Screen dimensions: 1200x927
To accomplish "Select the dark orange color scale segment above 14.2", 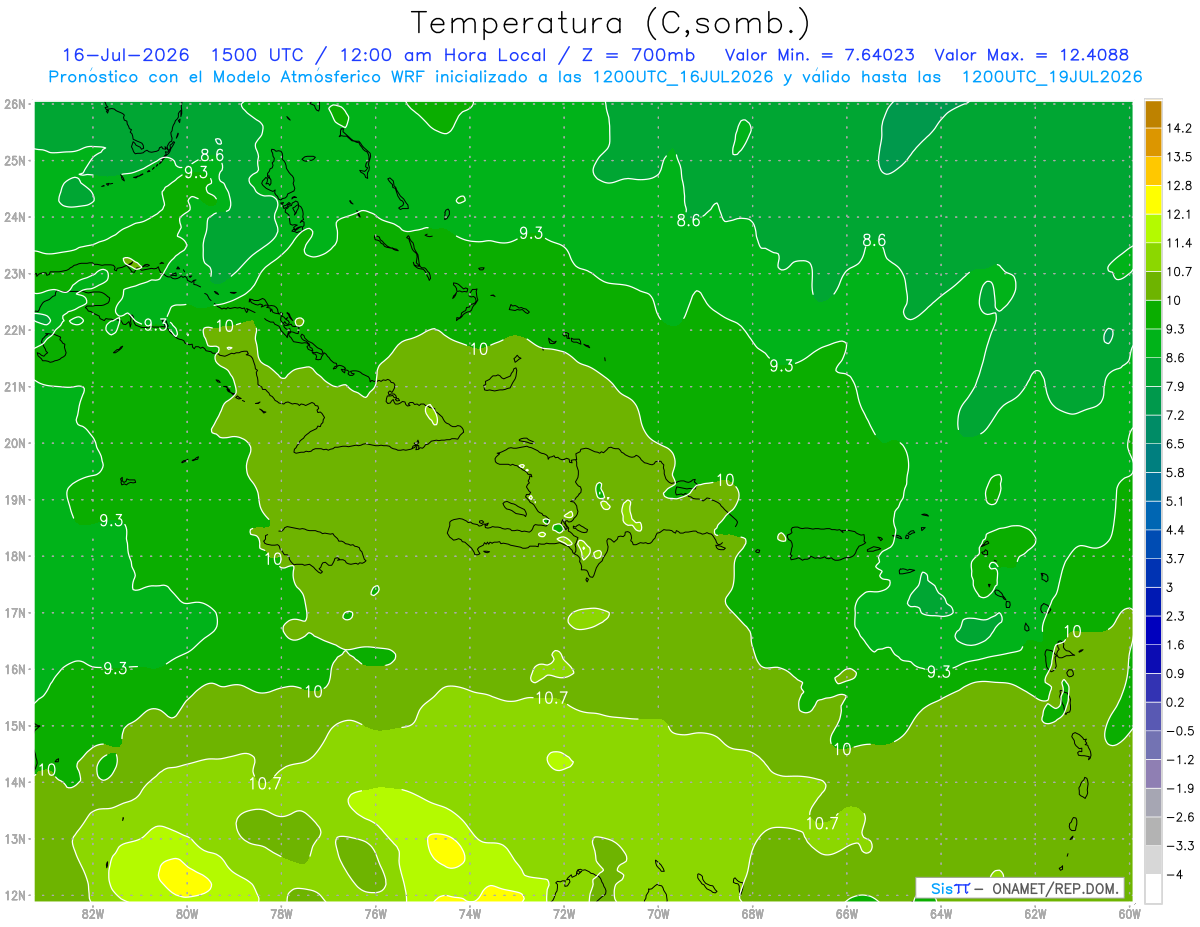I will click(x=1153, y=113).
